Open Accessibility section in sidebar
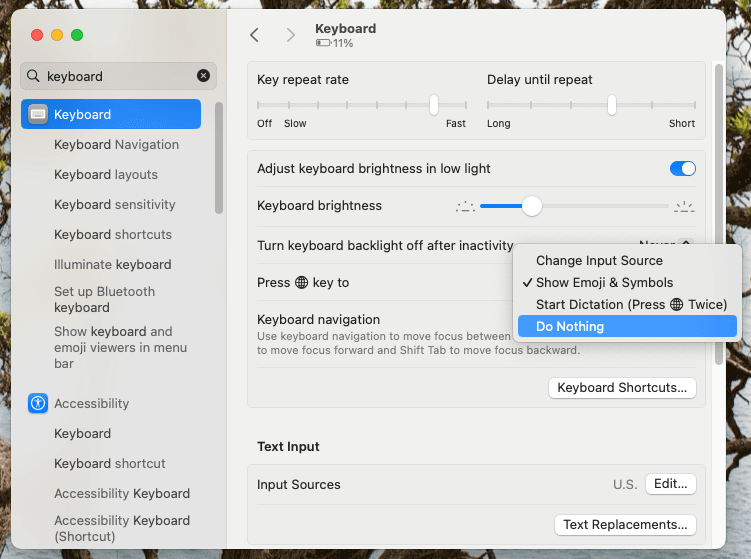This screenshot has height=559, width=751. click(91, 403)
